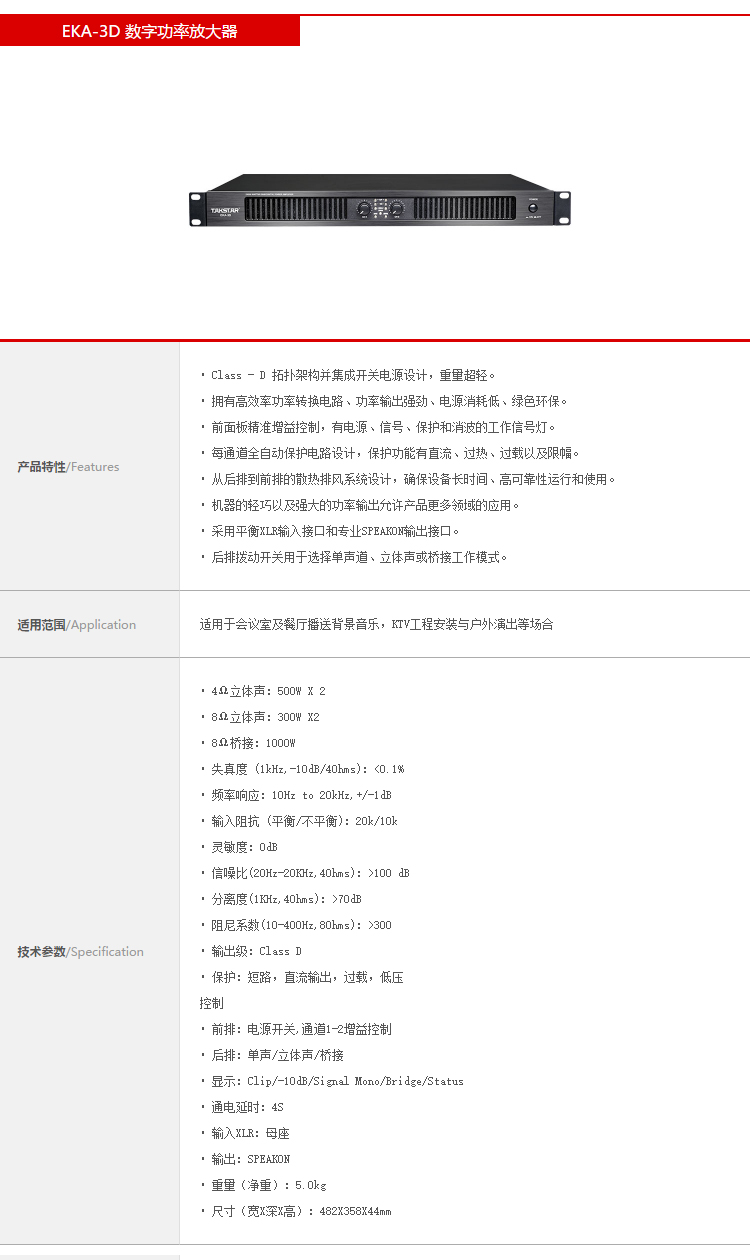Click the 输出级: Class D spec line
750x1260 pixels.
click(x=251, y=951)
